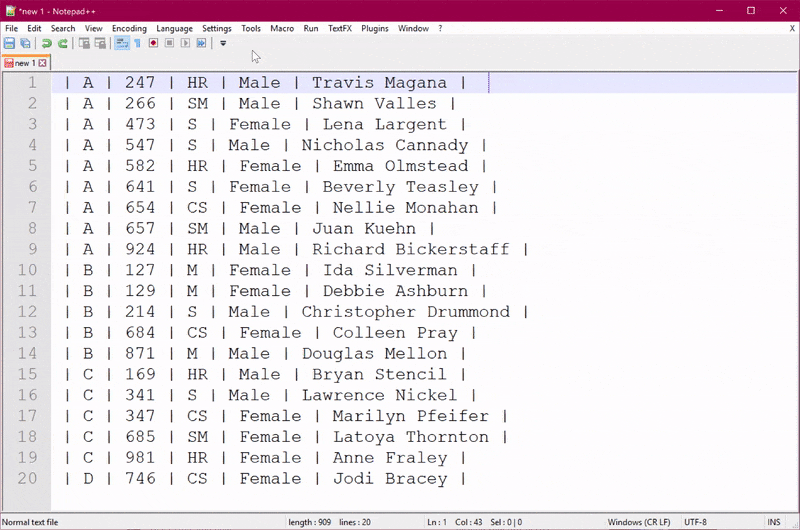Screen dimensions: 800x530
Task: Start macro recording with the red record icon
Action: pos(153,44)
